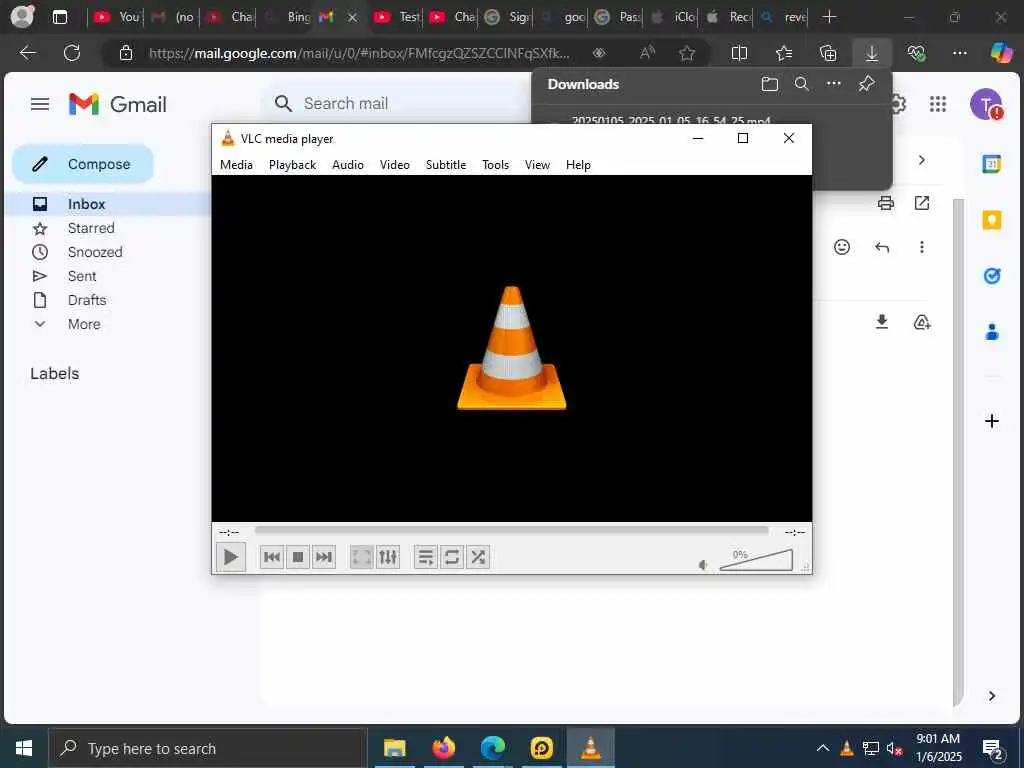Download the email attachment

tap(882, 322)
